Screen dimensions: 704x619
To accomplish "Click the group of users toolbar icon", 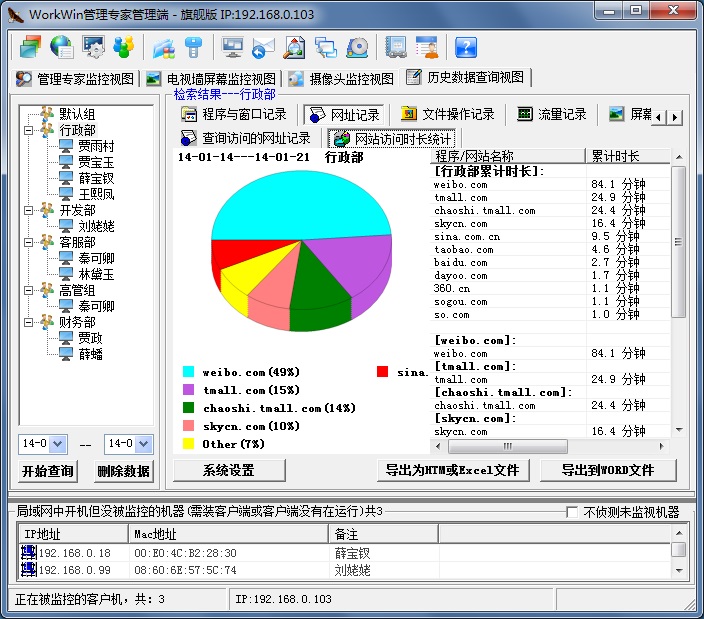I will click(124, 47).
